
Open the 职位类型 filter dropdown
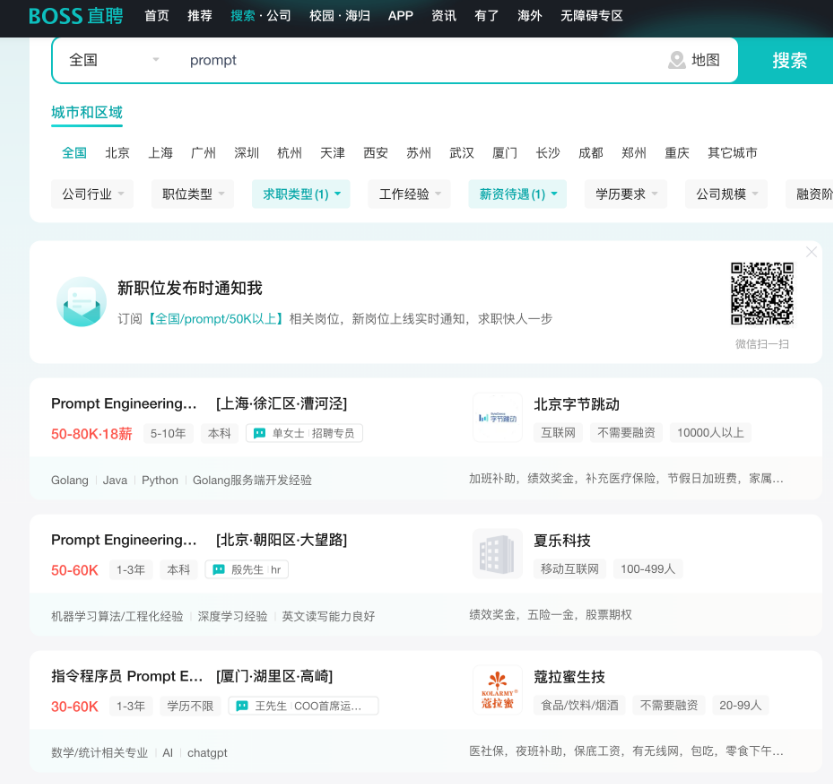193,194
